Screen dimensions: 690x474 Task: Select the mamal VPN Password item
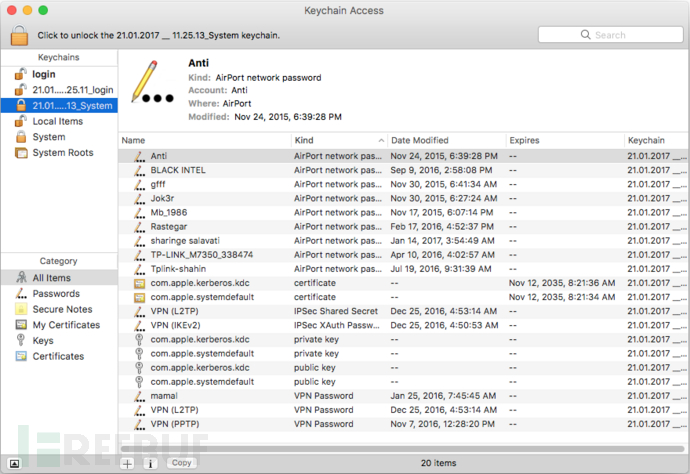[x=403, y=396]
